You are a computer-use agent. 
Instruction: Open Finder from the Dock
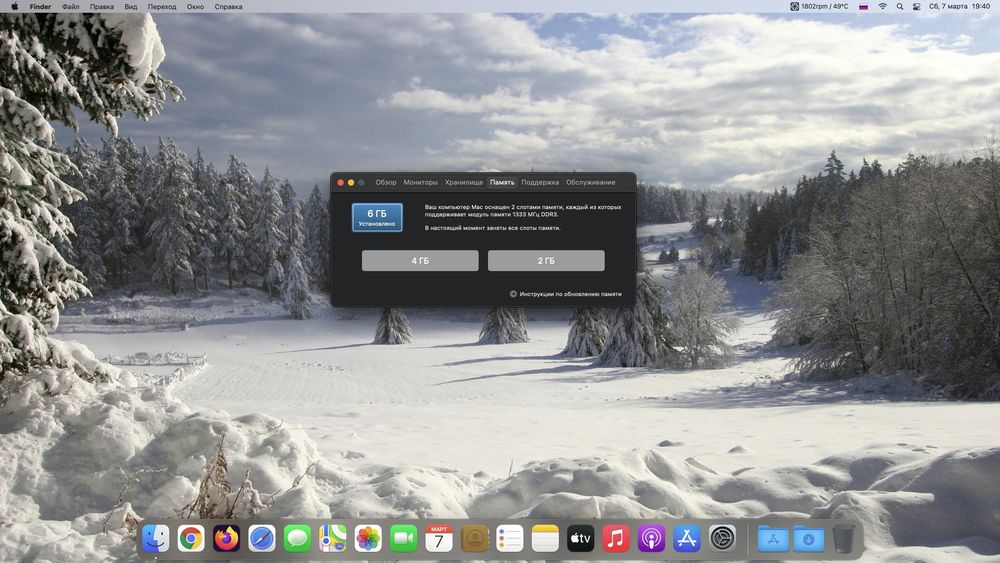coord(156,539)
